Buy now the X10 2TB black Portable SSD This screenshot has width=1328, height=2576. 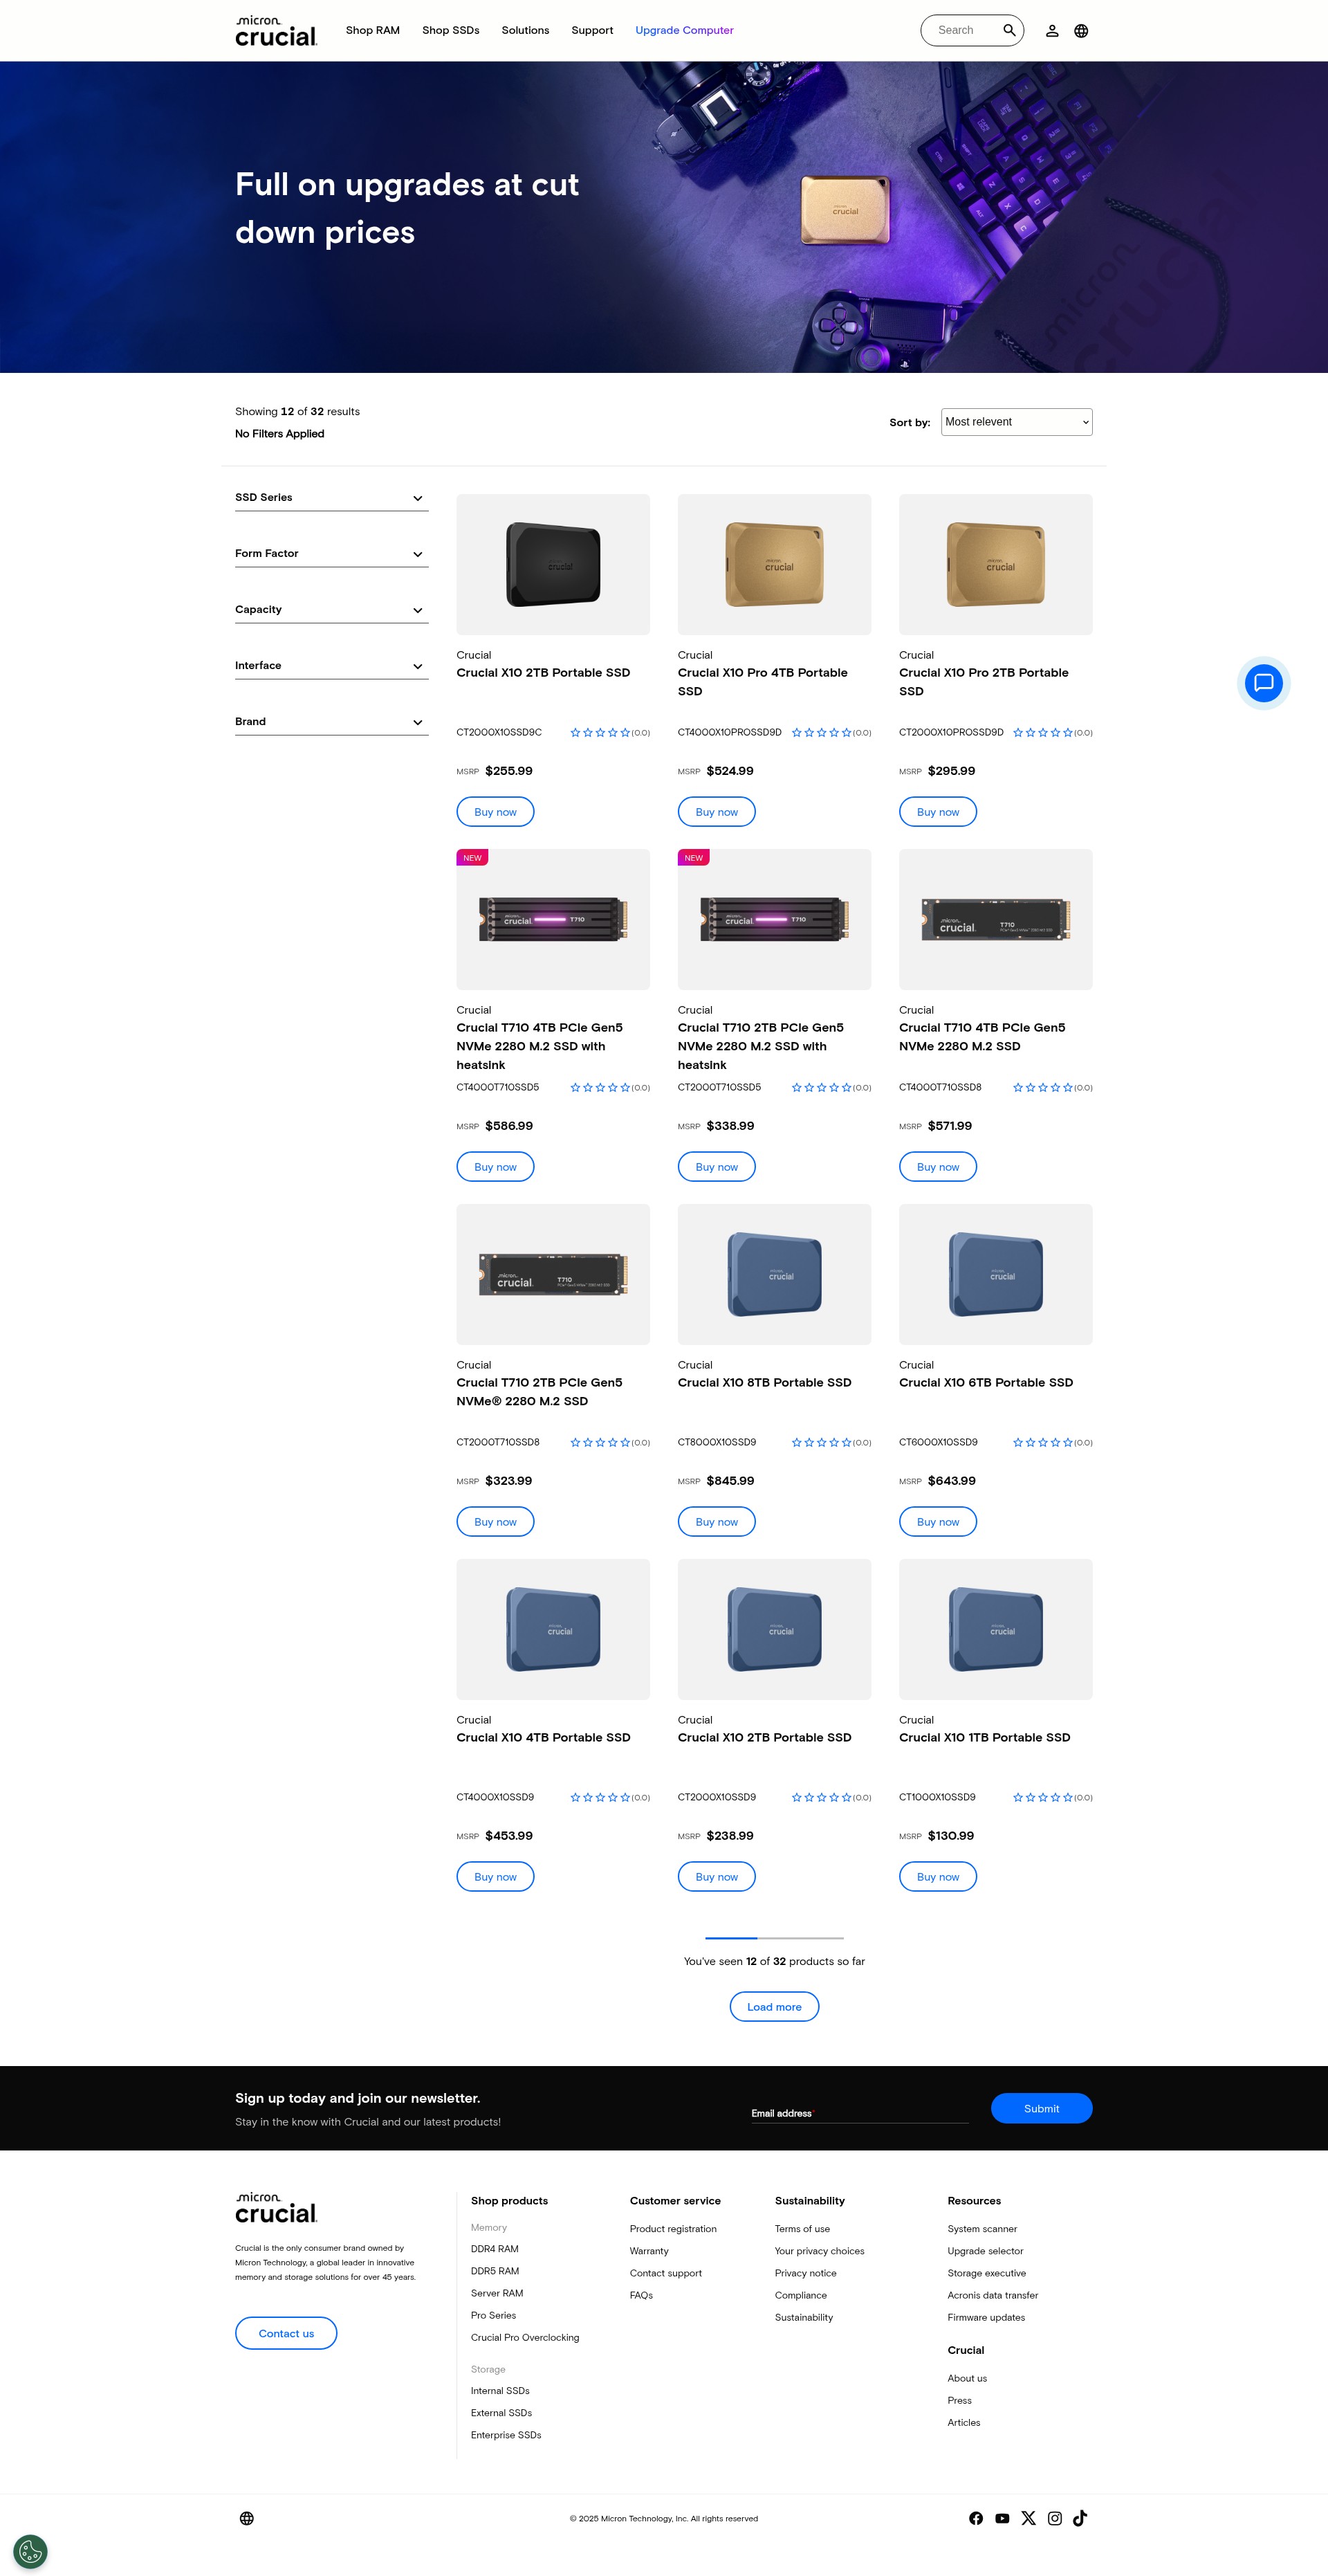[495, 812]
